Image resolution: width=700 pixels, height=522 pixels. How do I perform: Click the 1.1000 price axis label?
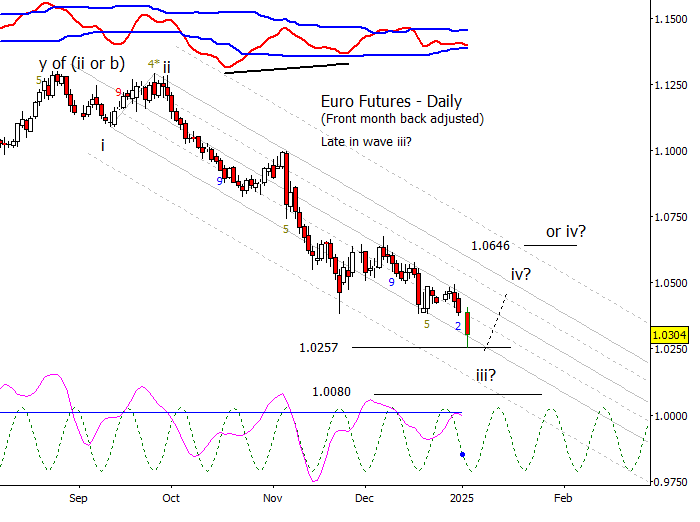(x=671, y=151)
